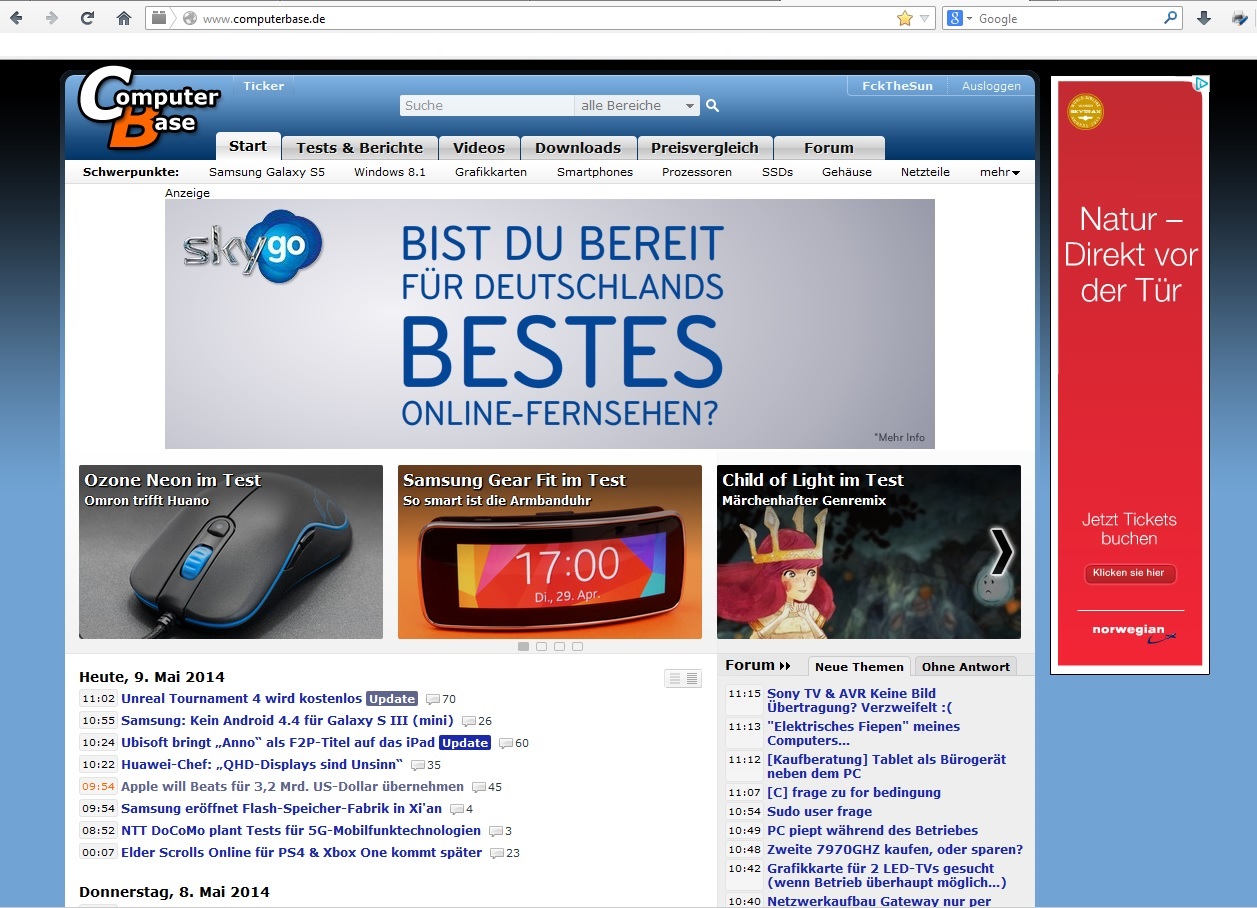Image resolution: width=1257 pixels, height=908 pixels.
Task: Open comments icon for Unreal Tournament article
Action: coord(433,699)
